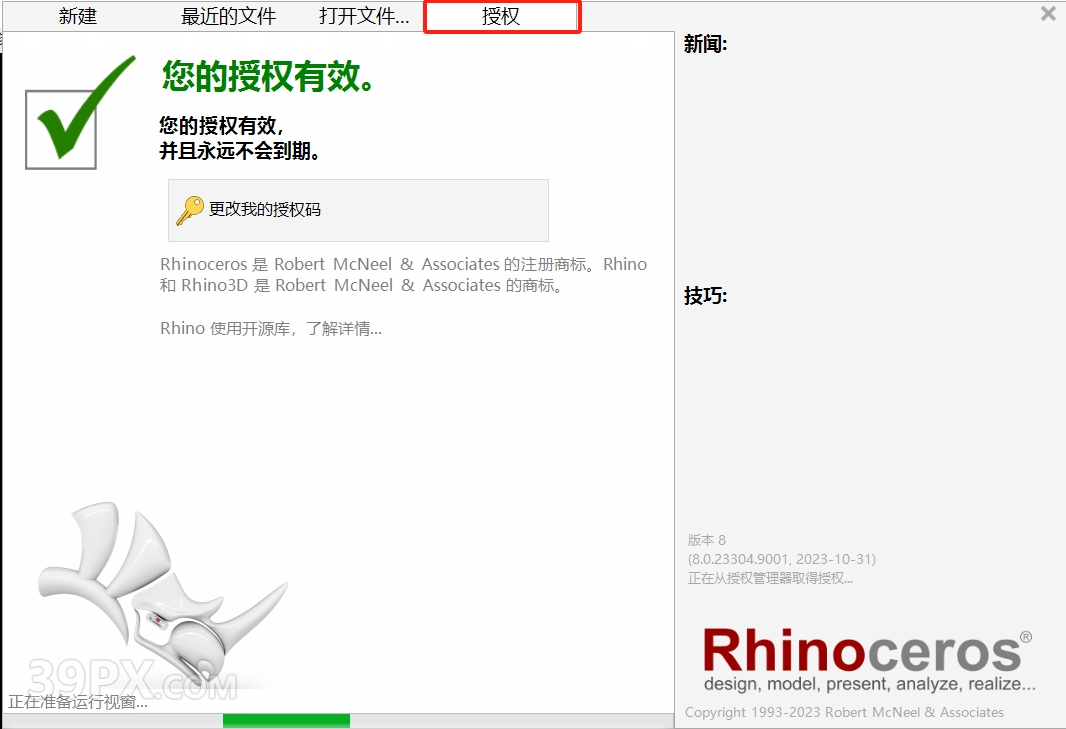Close the splash window with X

1048,13
